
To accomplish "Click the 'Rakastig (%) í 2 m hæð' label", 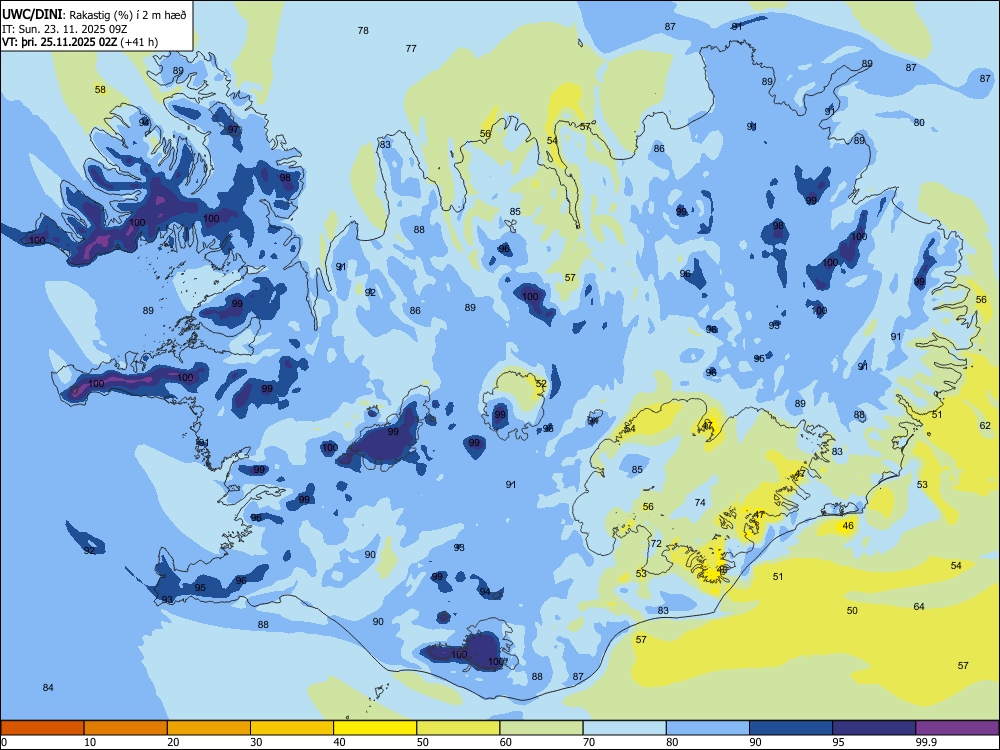I will click(127, 15).
